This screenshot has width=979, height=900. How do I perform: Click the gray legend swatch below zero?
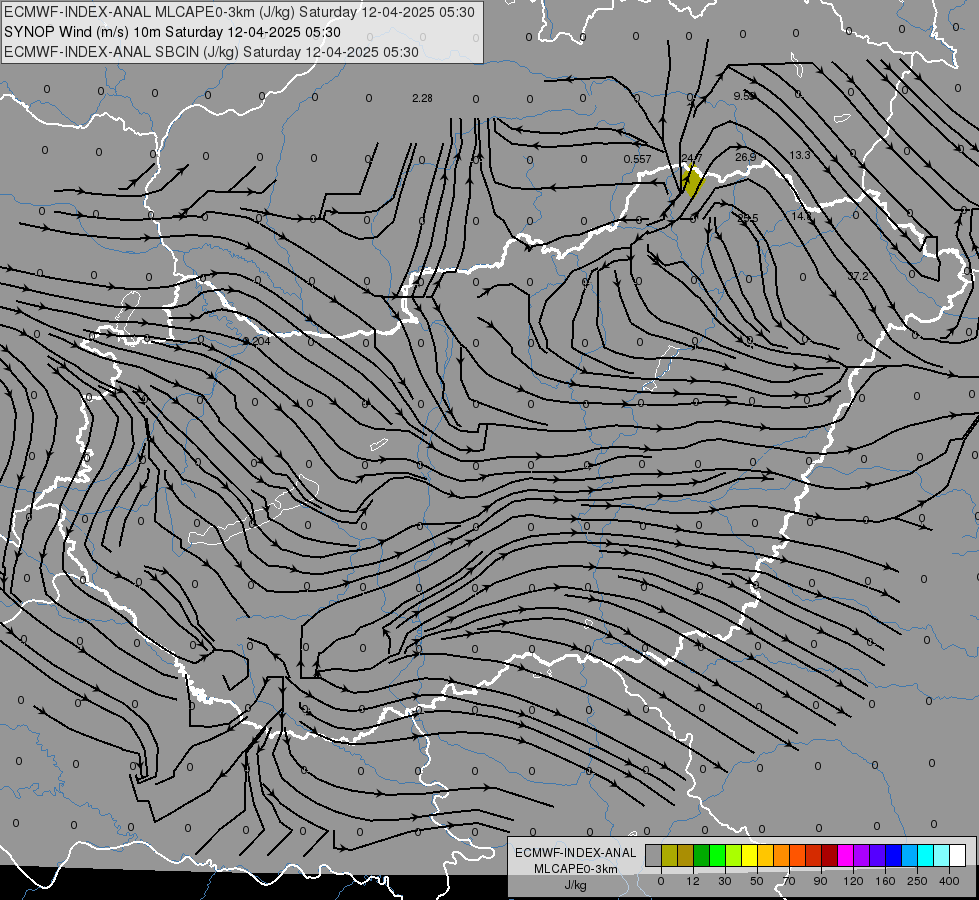[654, 855]
